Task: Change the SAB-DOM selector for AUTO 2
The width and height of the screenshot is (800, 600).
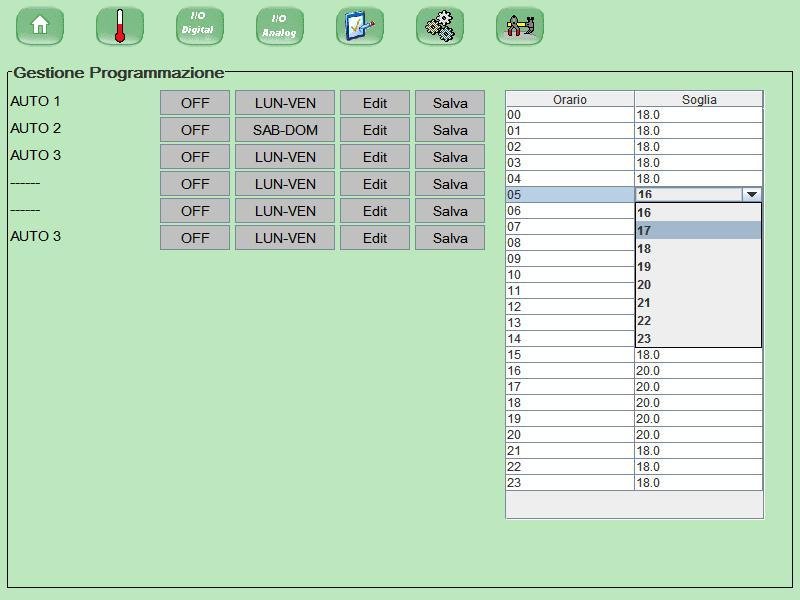Action: coord(284,129)
